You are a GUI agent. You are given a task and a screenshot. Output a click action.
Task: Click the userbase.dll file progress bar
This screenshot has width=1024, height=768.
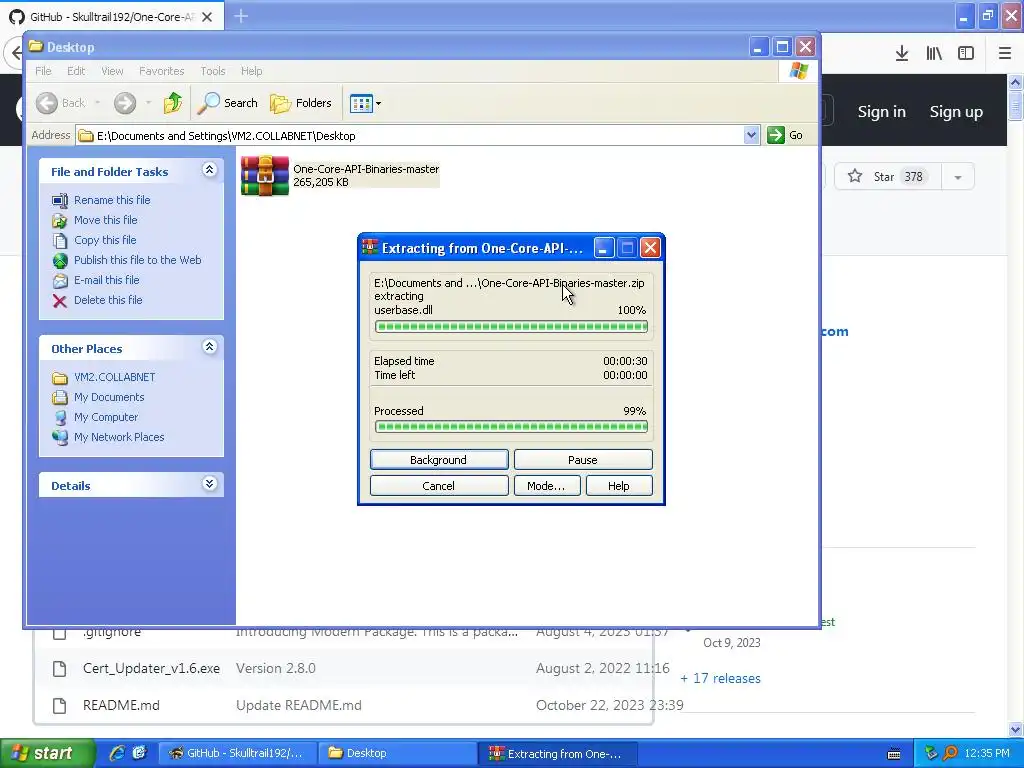[511, 327]
